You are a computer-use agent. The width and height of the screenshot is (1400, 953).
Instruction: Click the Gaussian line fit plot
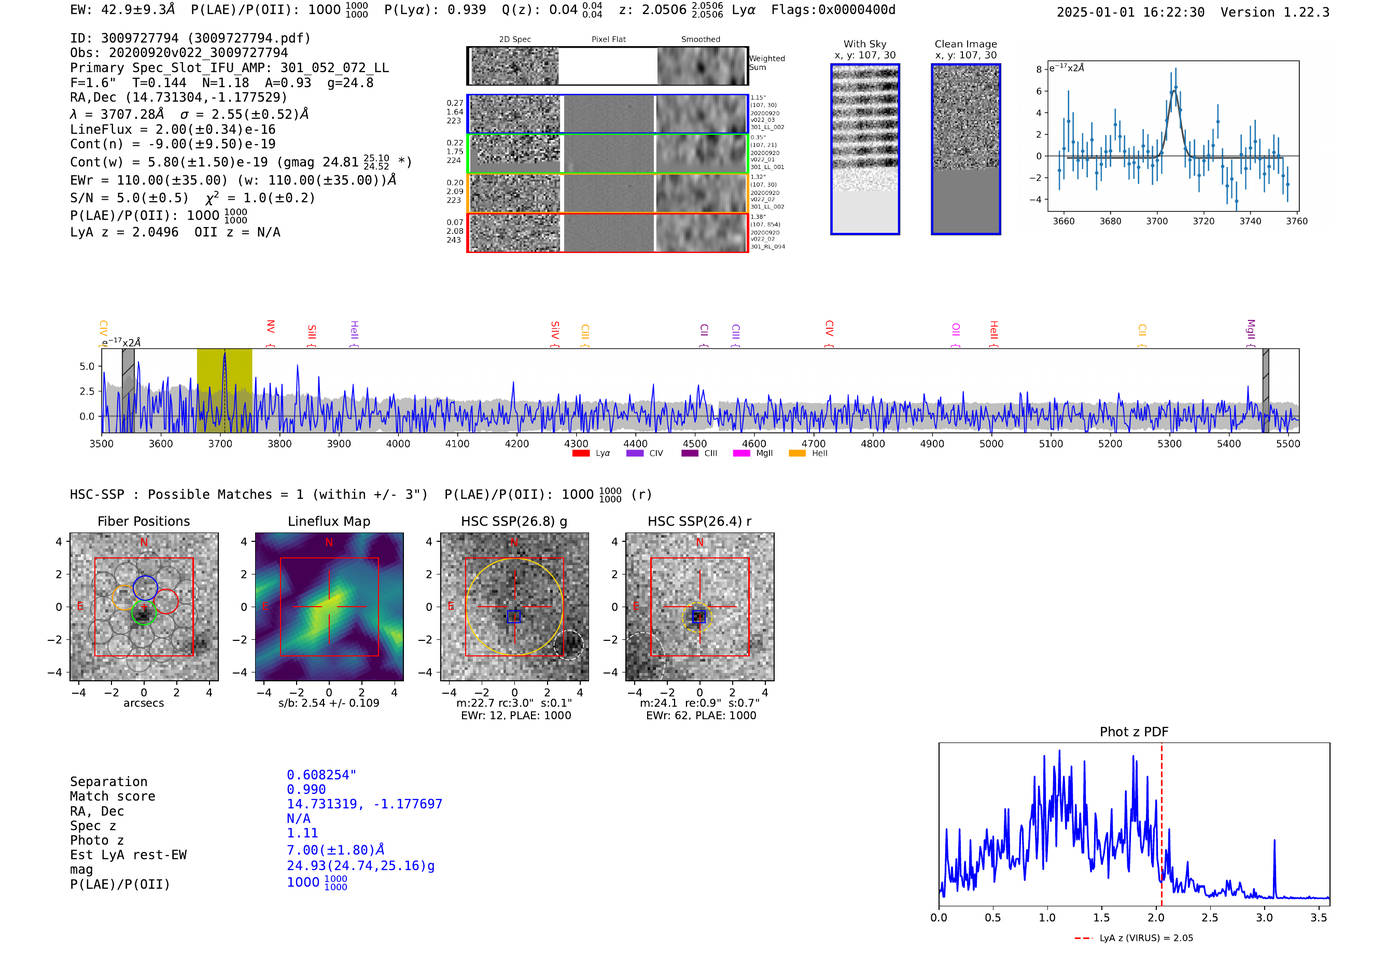(1172, 136)
